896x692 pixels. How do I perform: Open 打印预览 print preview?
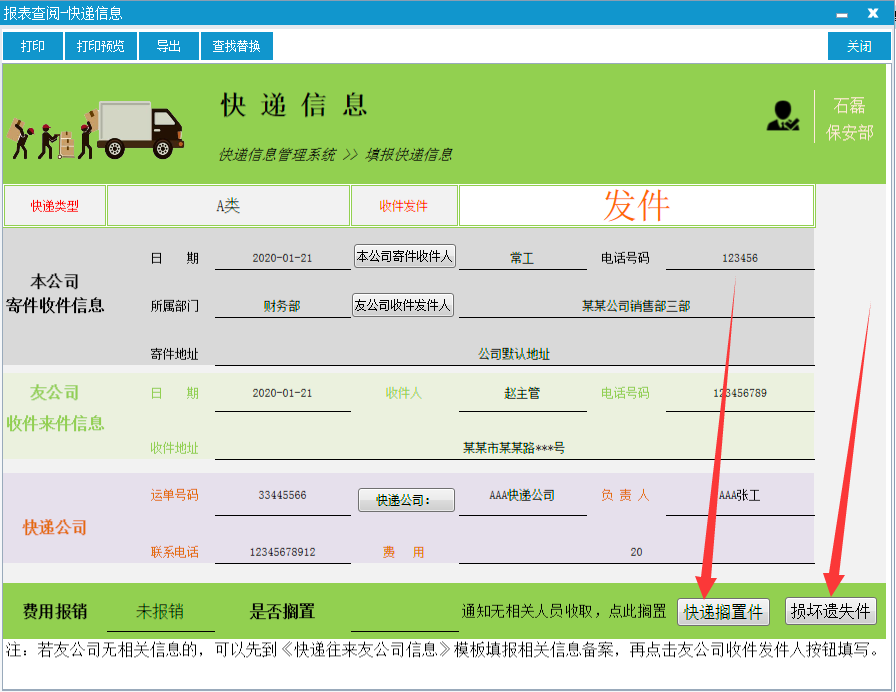(x=101, y=46)
